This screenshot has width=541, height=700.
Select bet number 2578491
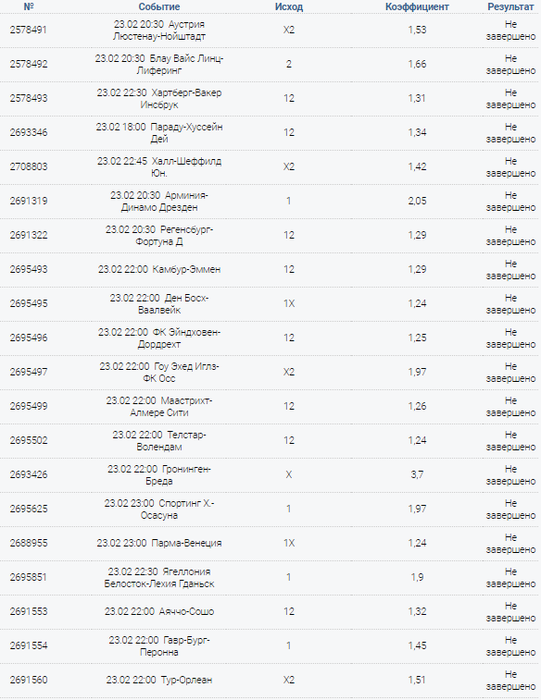[28, 30]
